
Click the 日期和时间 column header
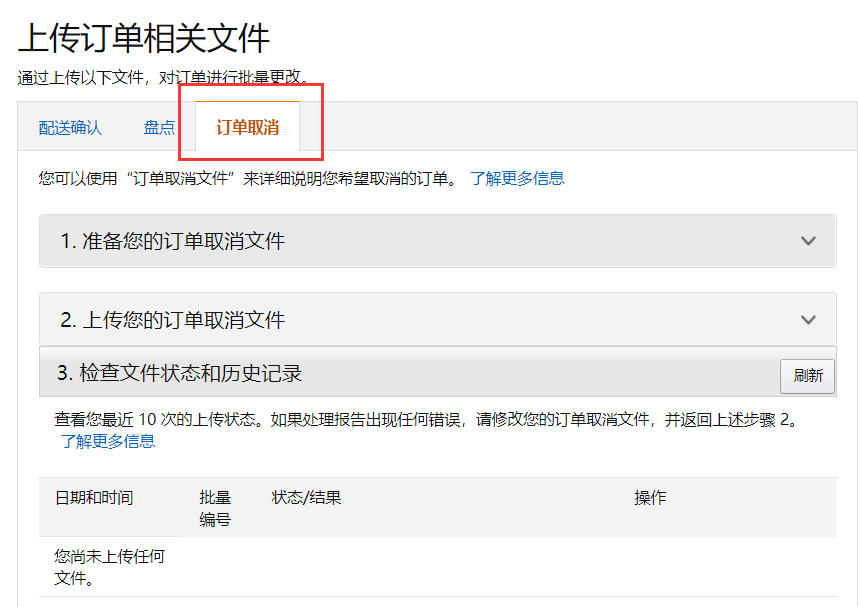tap(94, 498)
